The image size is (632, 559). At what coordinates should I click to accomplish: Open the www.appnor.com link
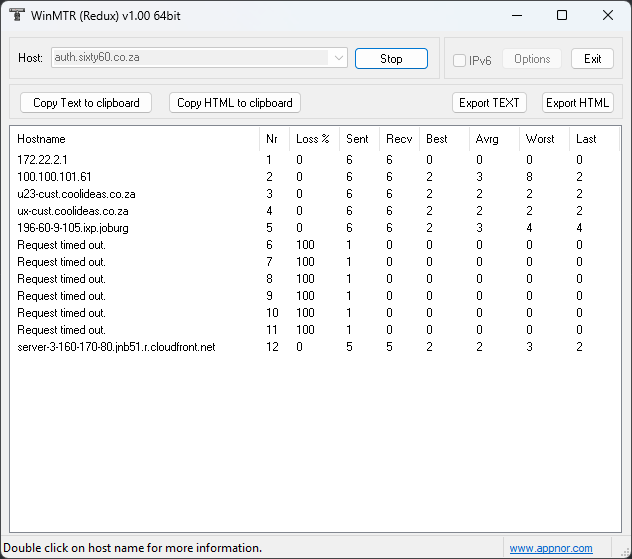[551, 548]
